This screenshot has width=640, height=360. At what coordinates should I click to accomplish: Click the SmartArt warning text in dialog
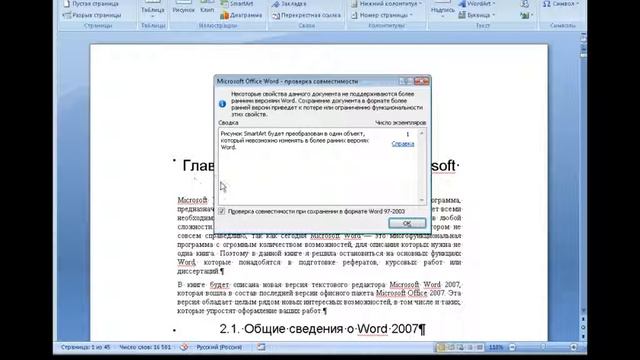[295, 140]
